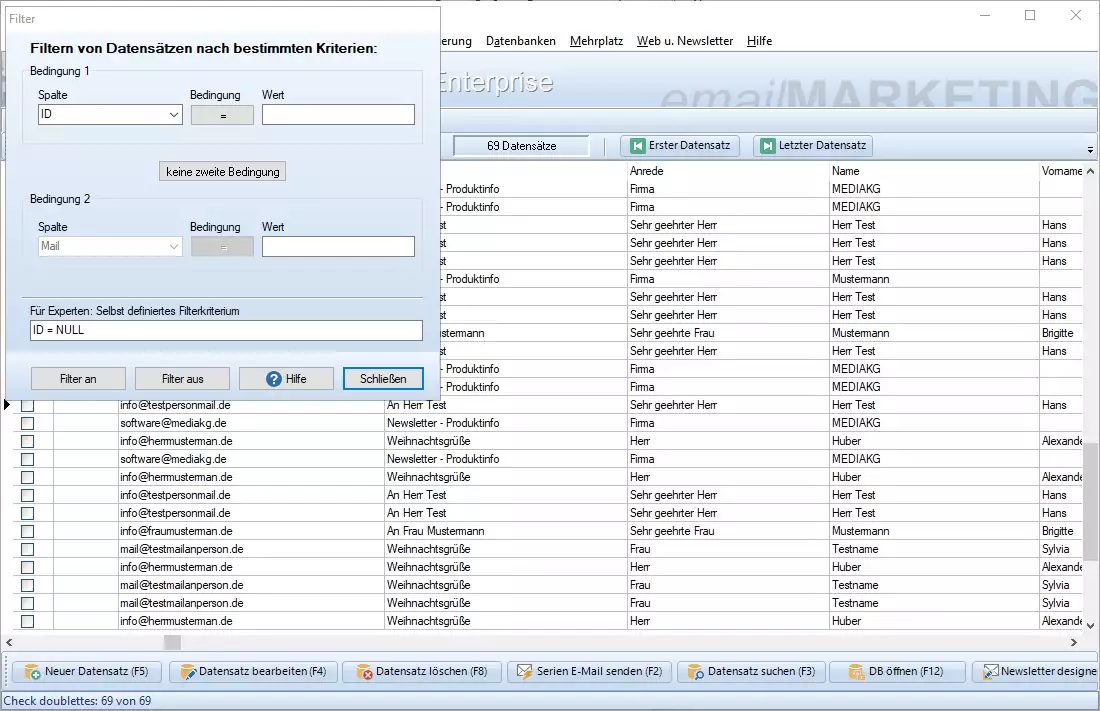The image size is (1100, 711).
Task: Select checkbox for first mail@testmailanperson.de row
Action: (x=28, y=549)
